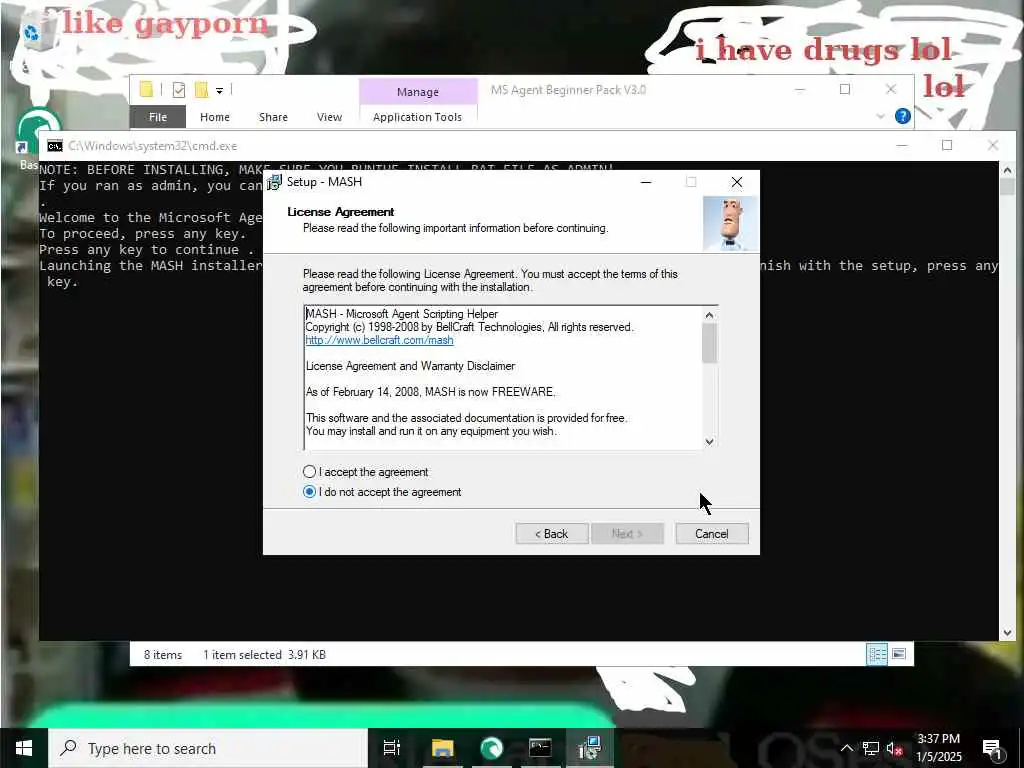Open Task View from the taskbar
Screen dimensions: 1024x768
(x=392, y=748)
